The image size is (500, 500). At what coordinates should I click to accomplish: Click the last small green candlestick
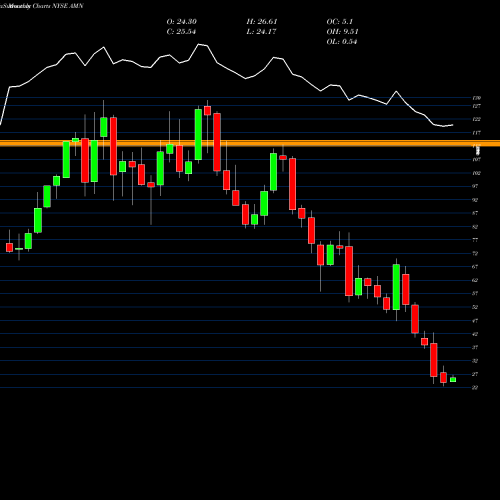pos(453,379)
